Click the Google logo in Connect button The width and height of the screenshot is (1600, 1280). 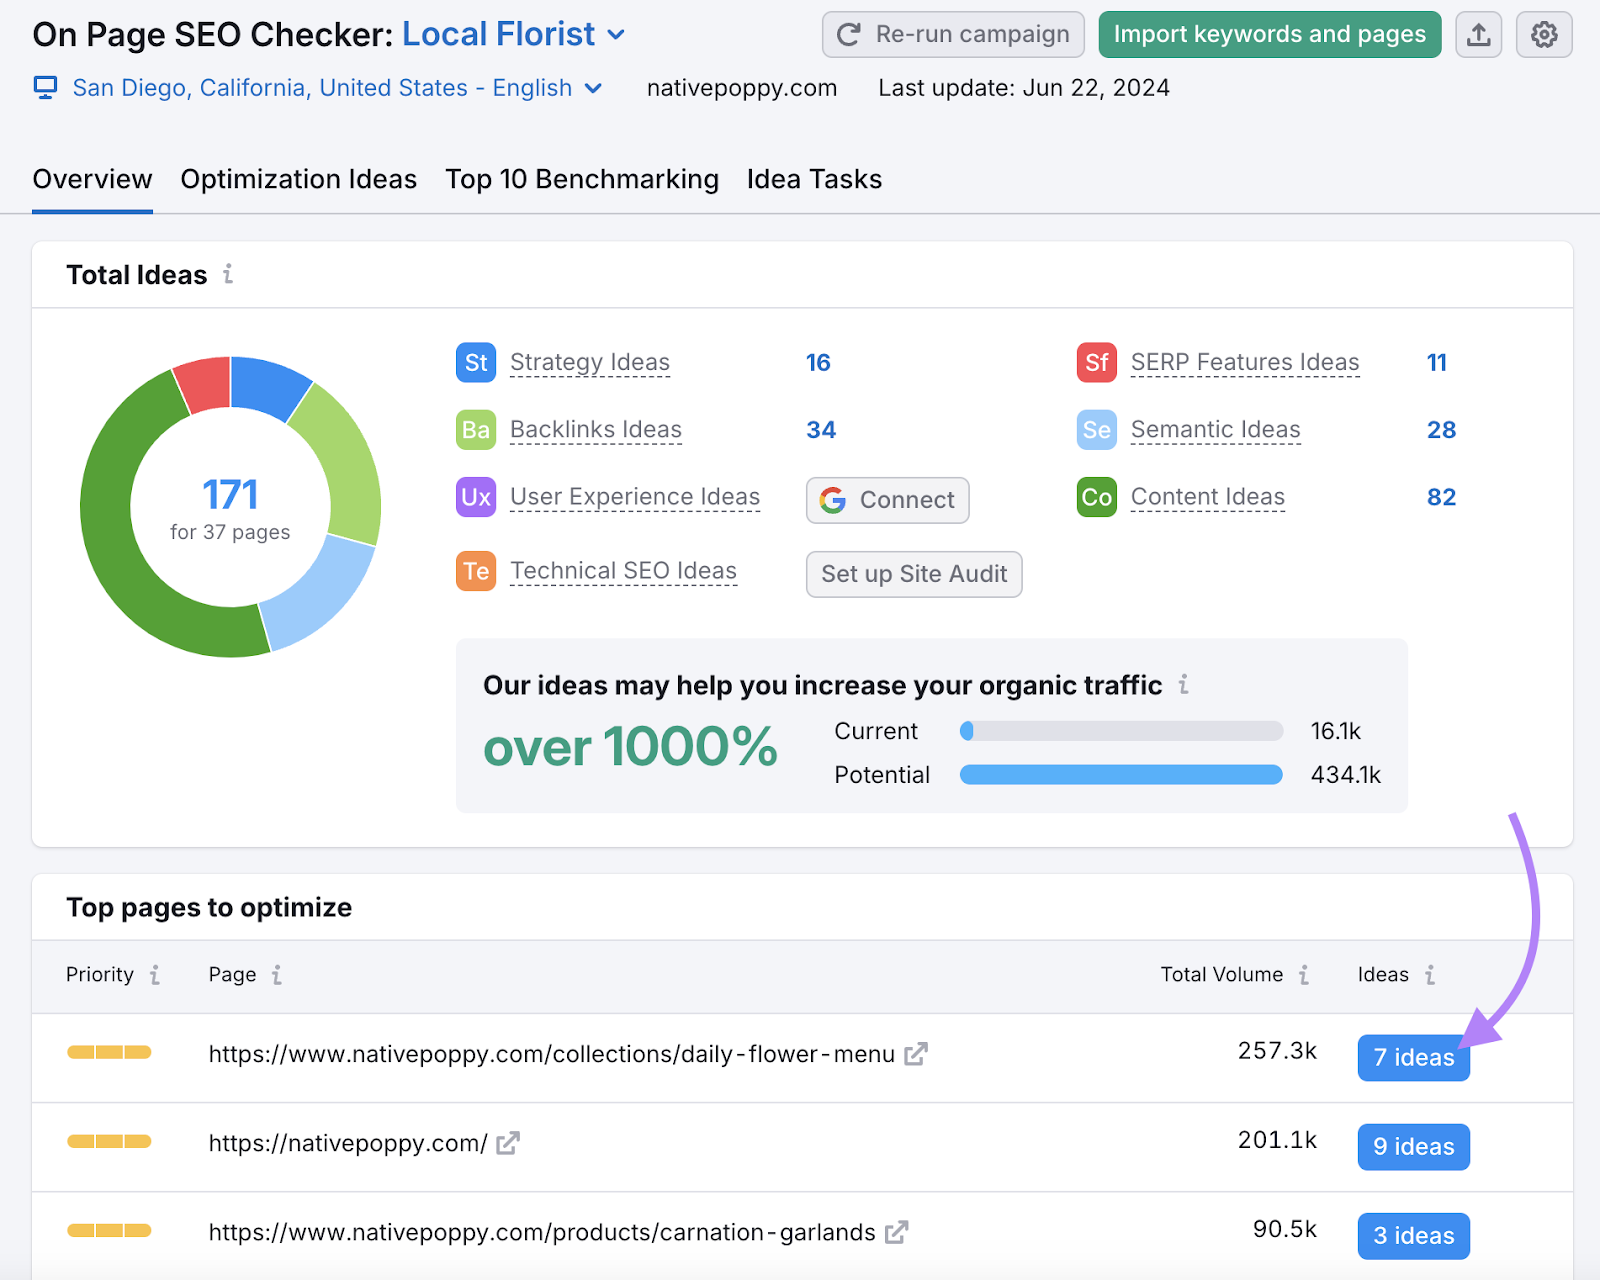833,500
